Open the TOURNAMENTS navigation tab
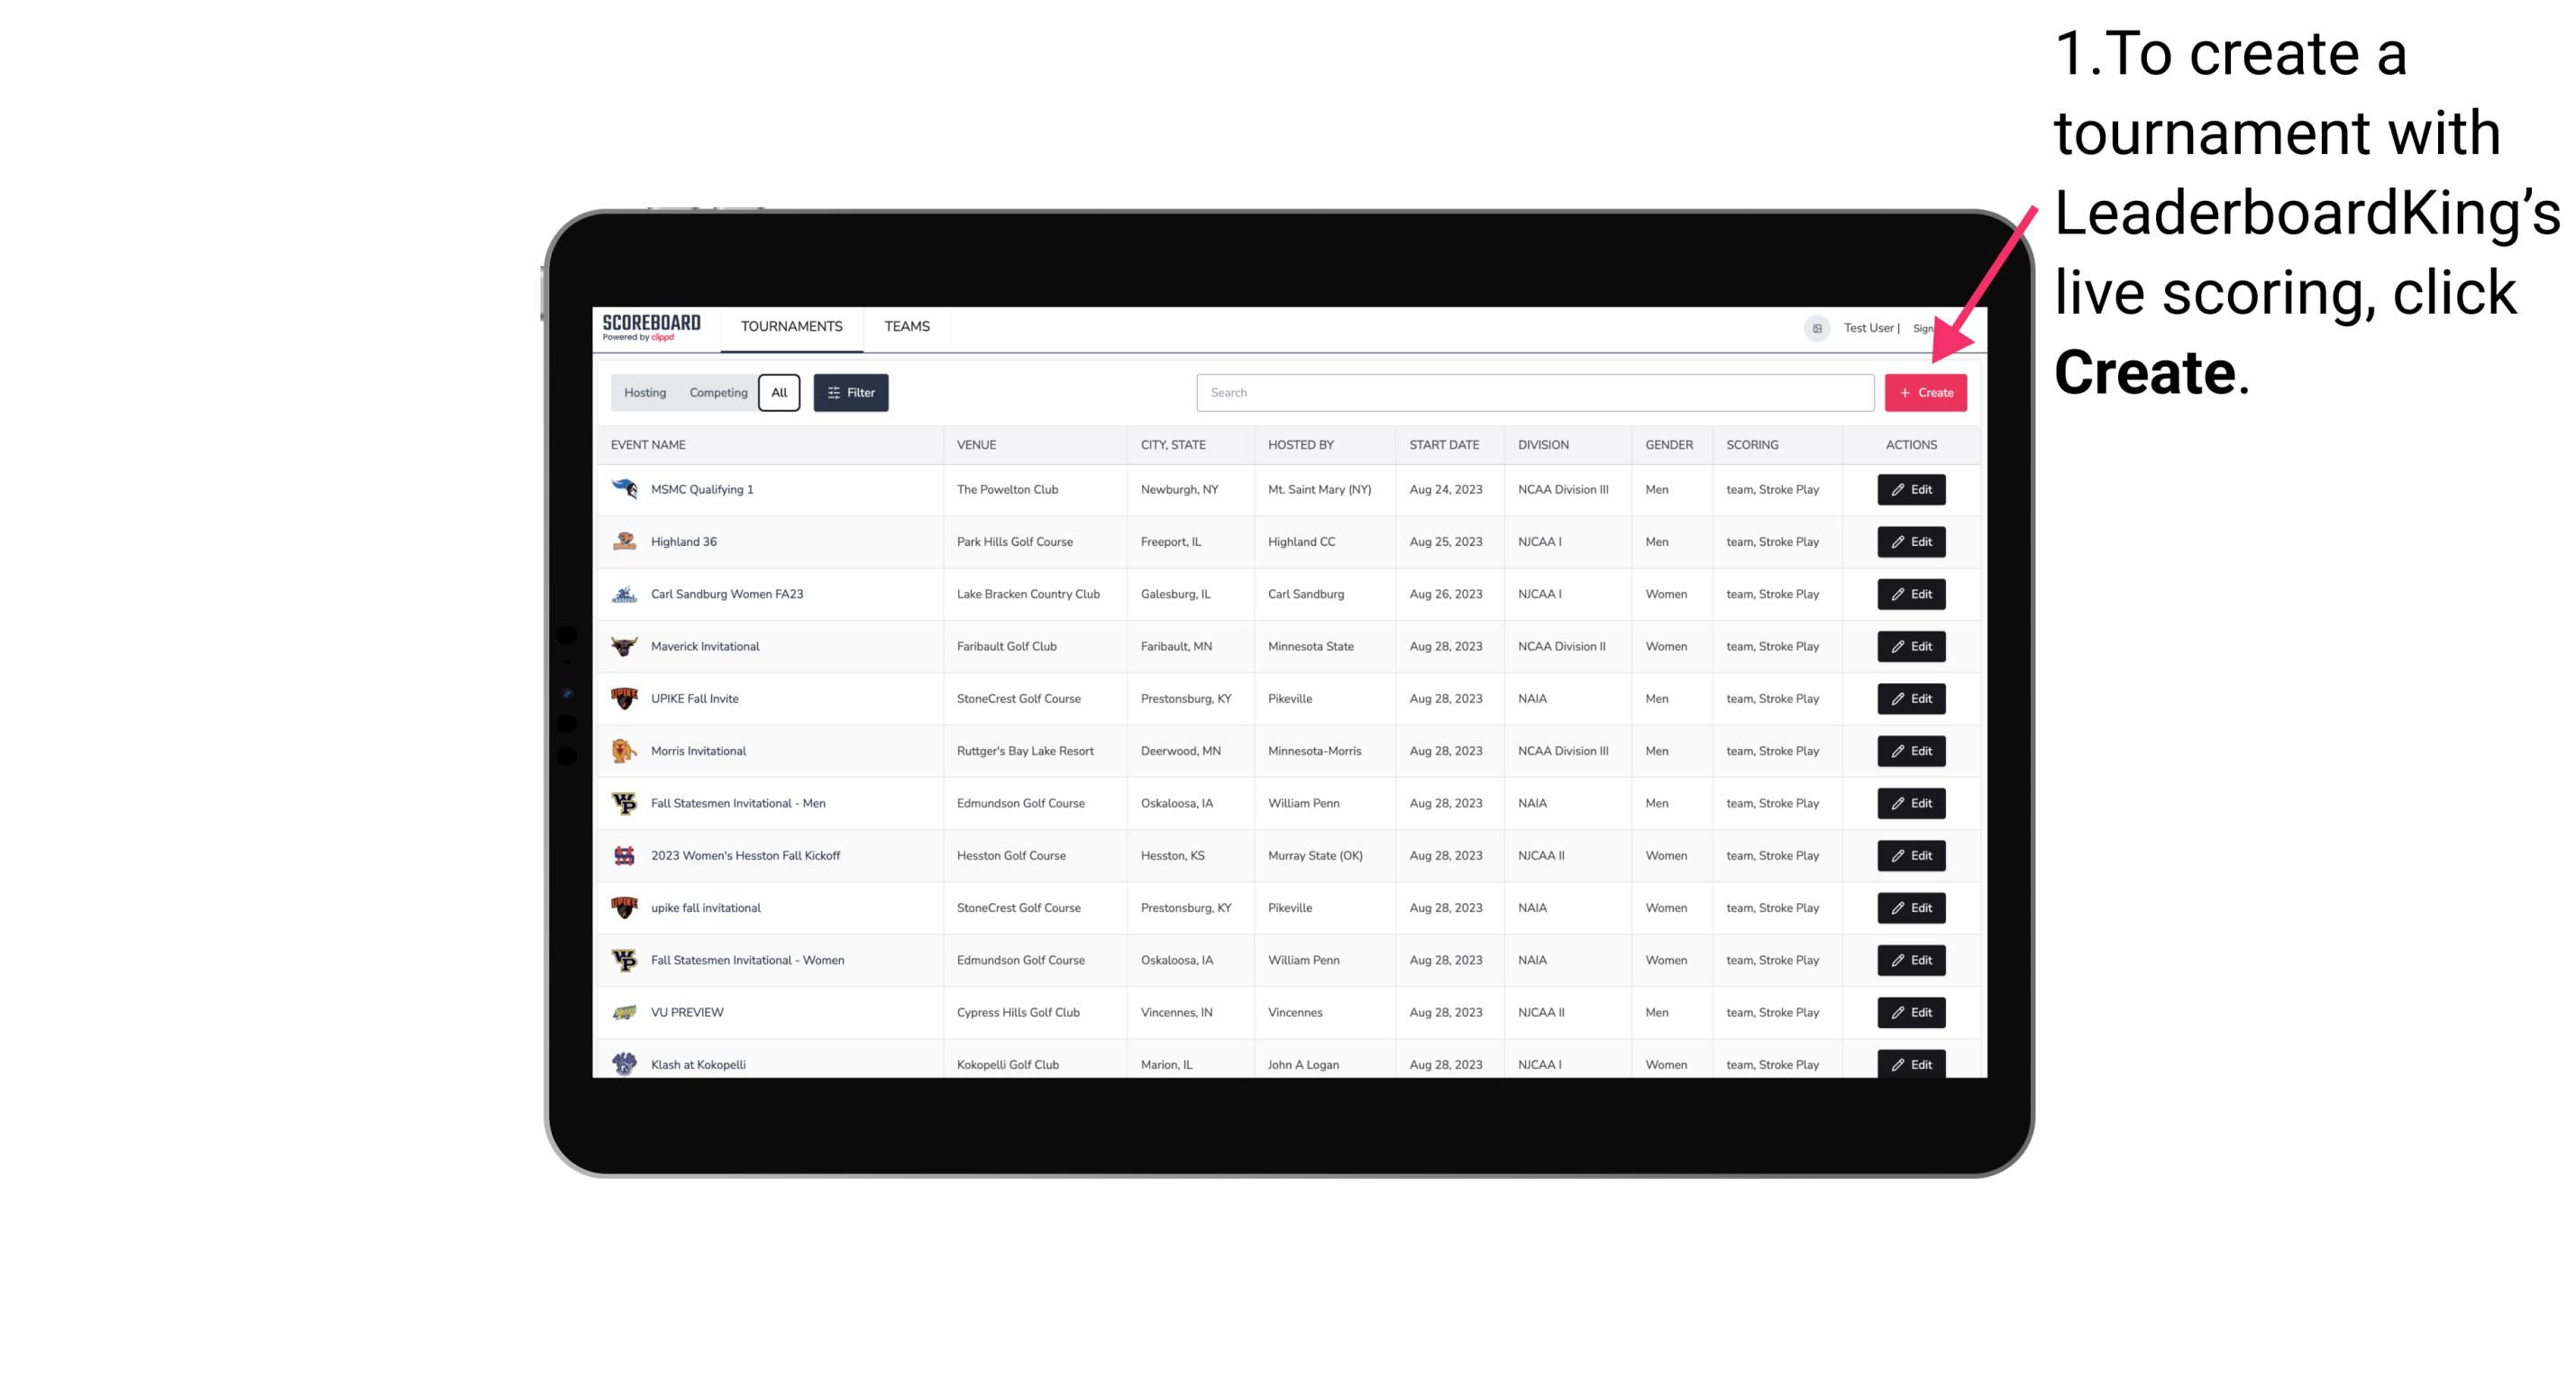This screenshot has width=2576, height=1386. [790, 326]
